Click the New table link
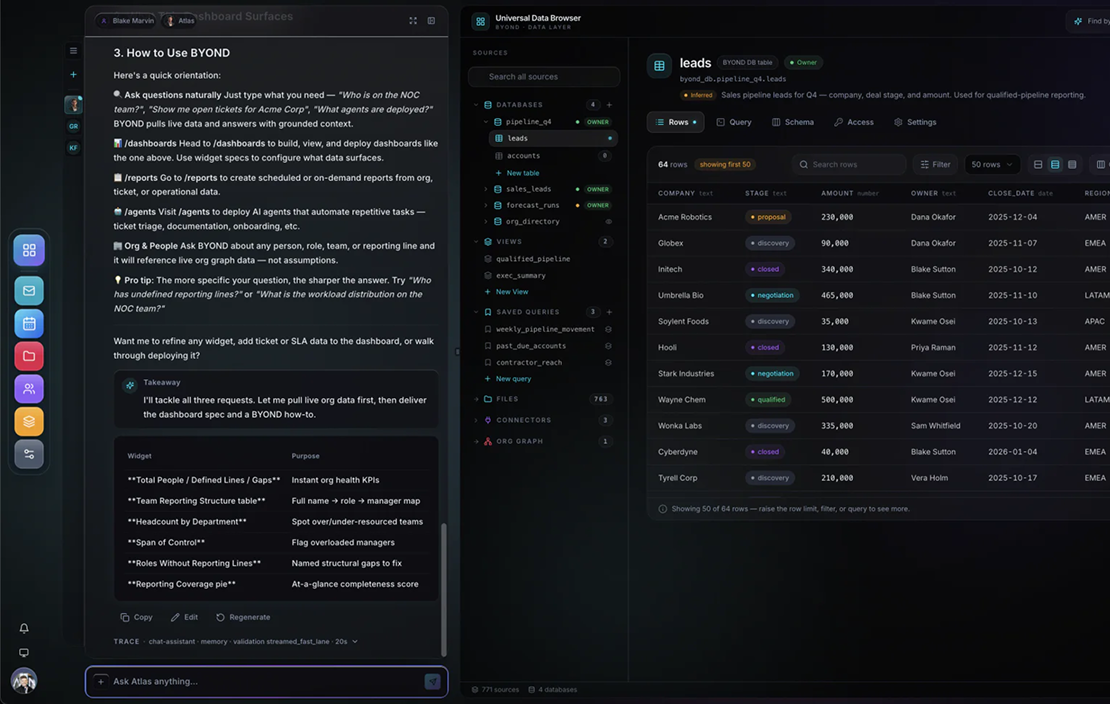This screenshot has height=704, width=1110. coord(517,173)
